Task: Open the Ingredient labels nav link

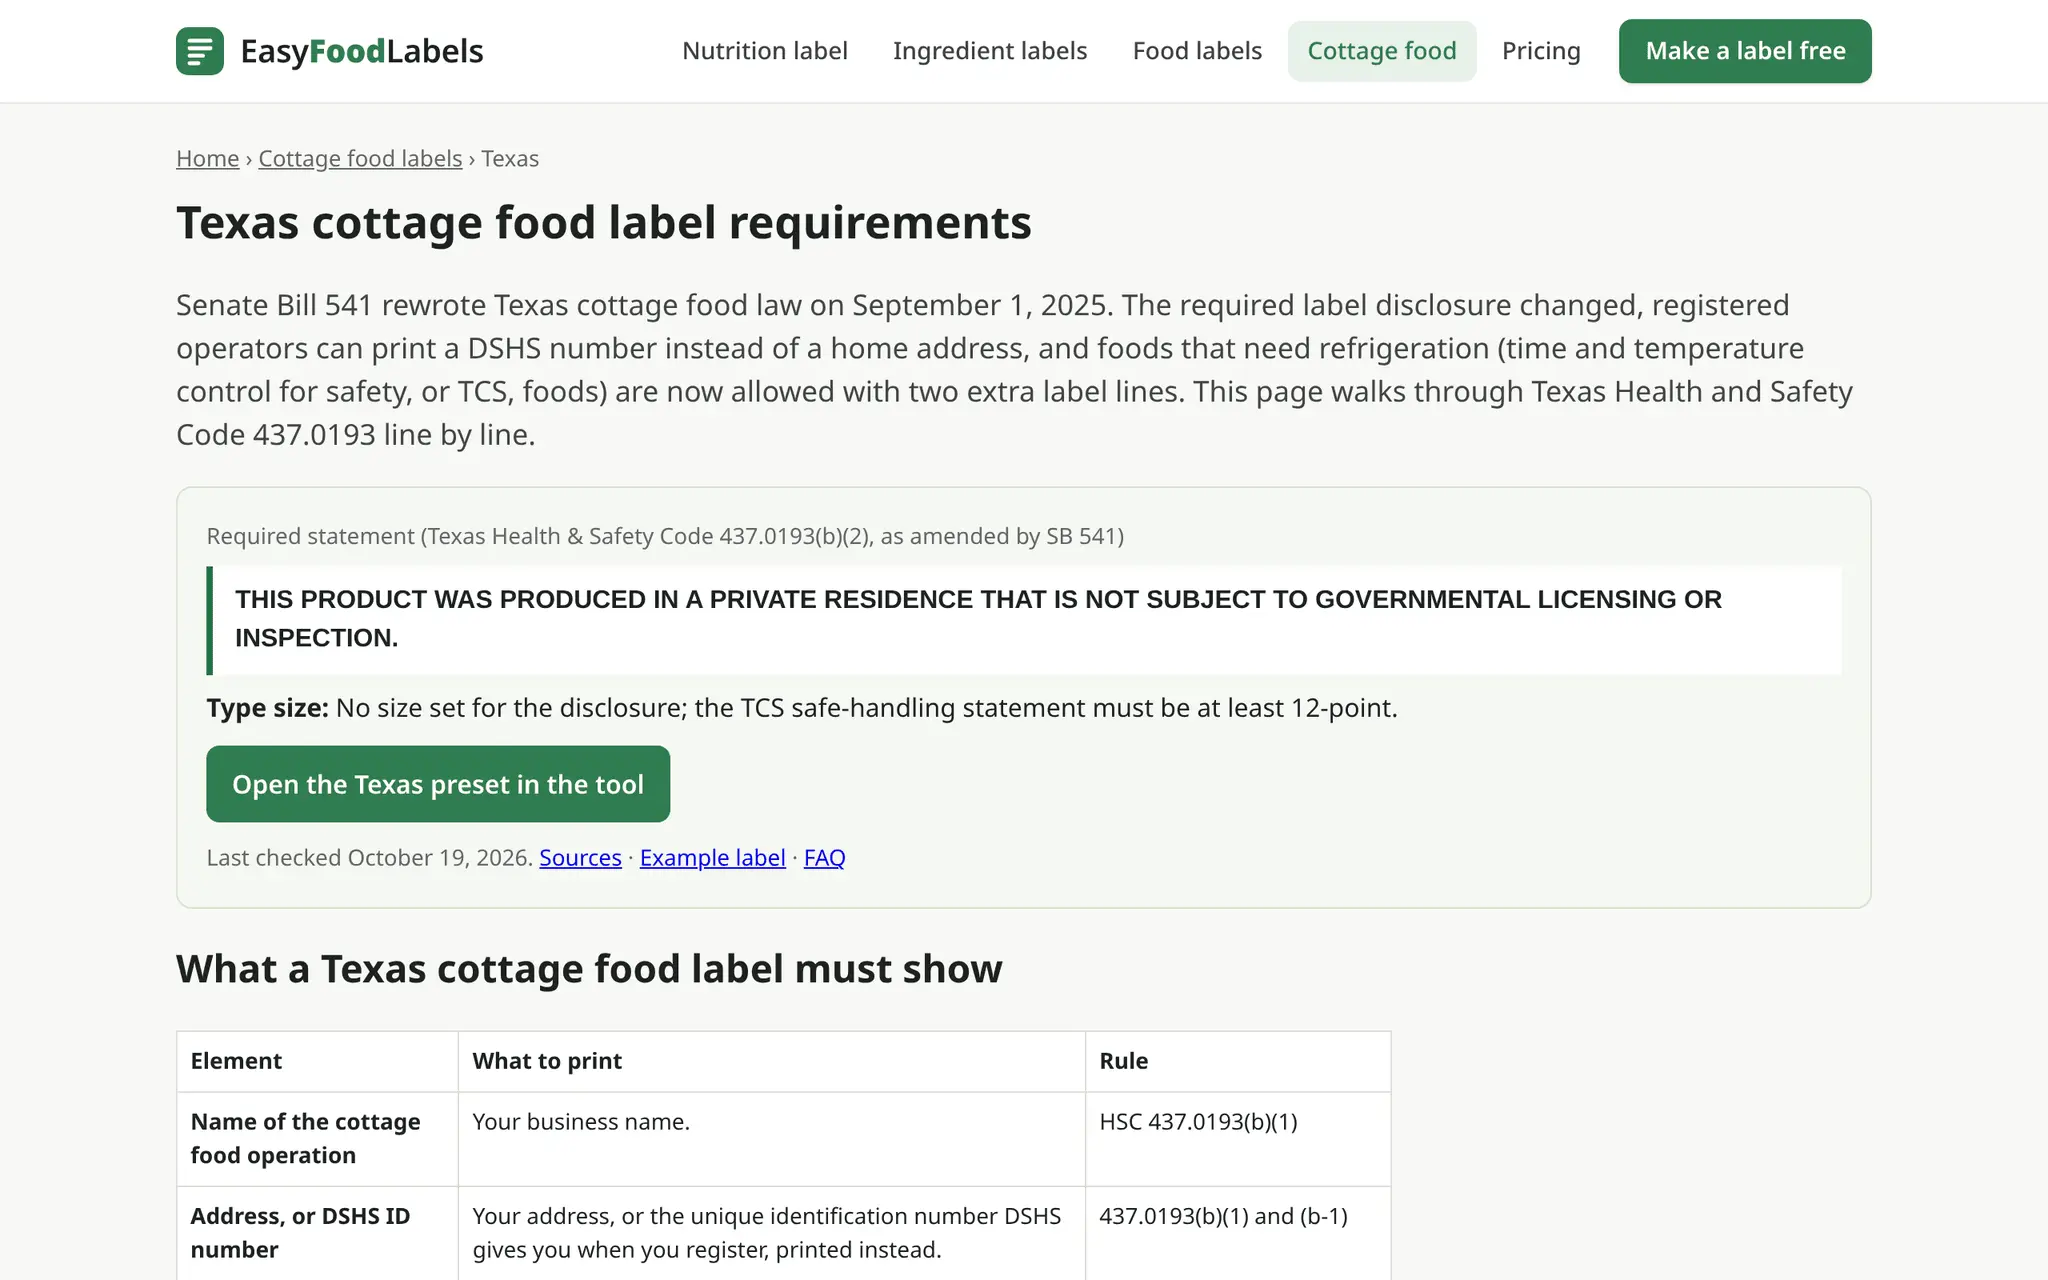Action: [990, 51]
